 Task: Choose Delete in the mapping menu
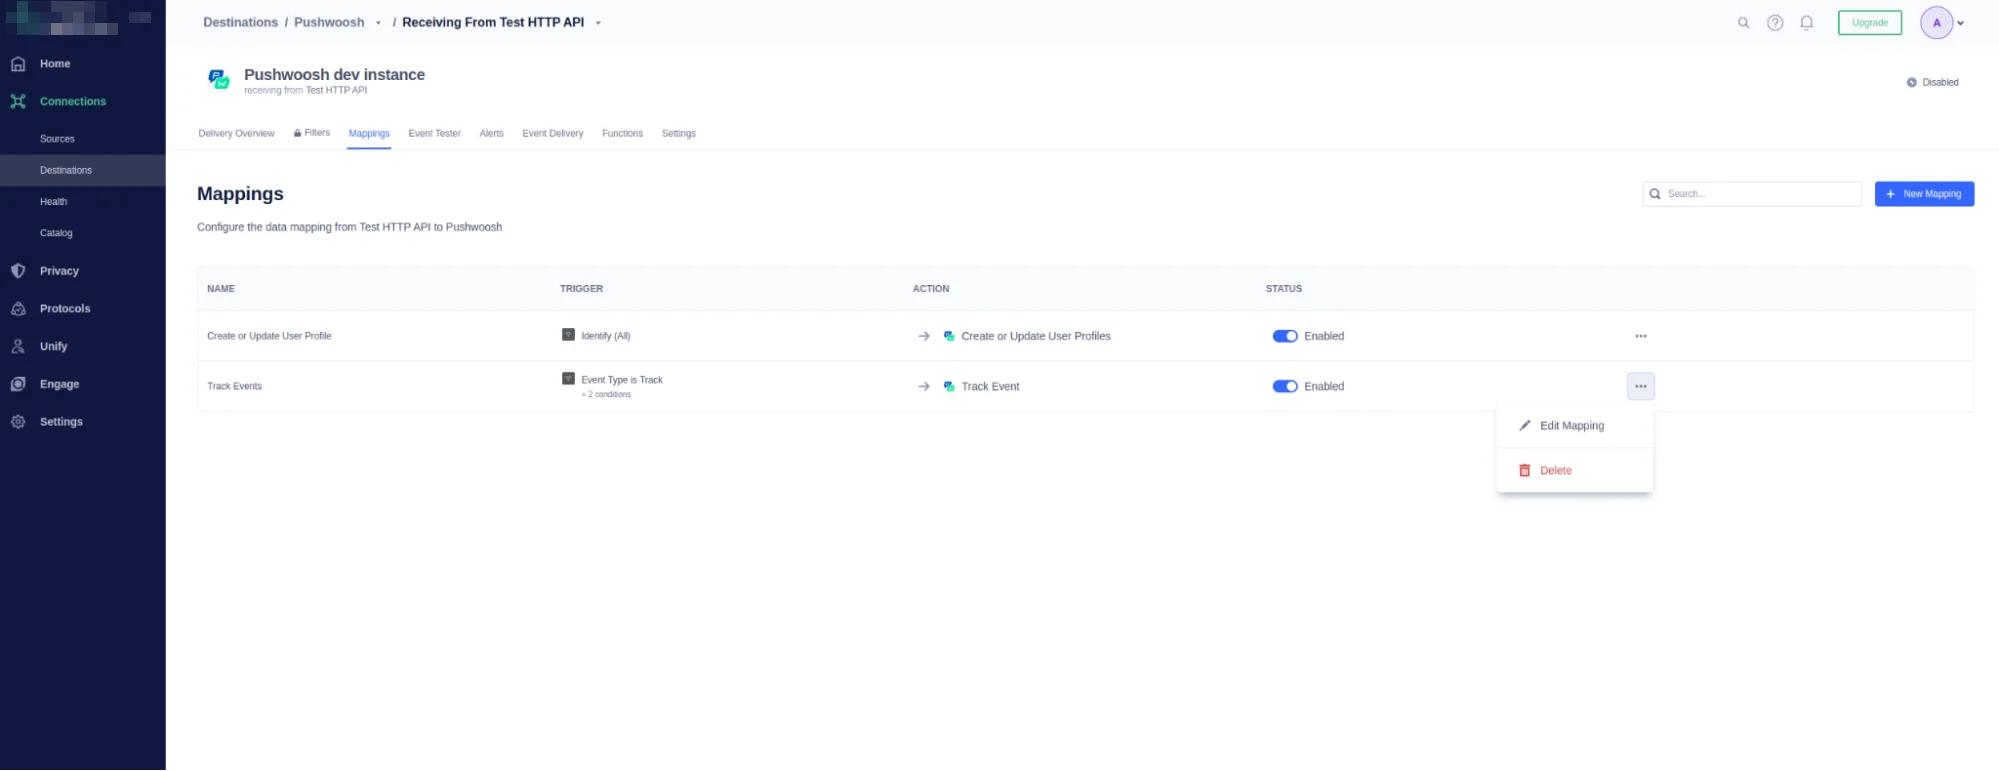(x=1555, y=471)
